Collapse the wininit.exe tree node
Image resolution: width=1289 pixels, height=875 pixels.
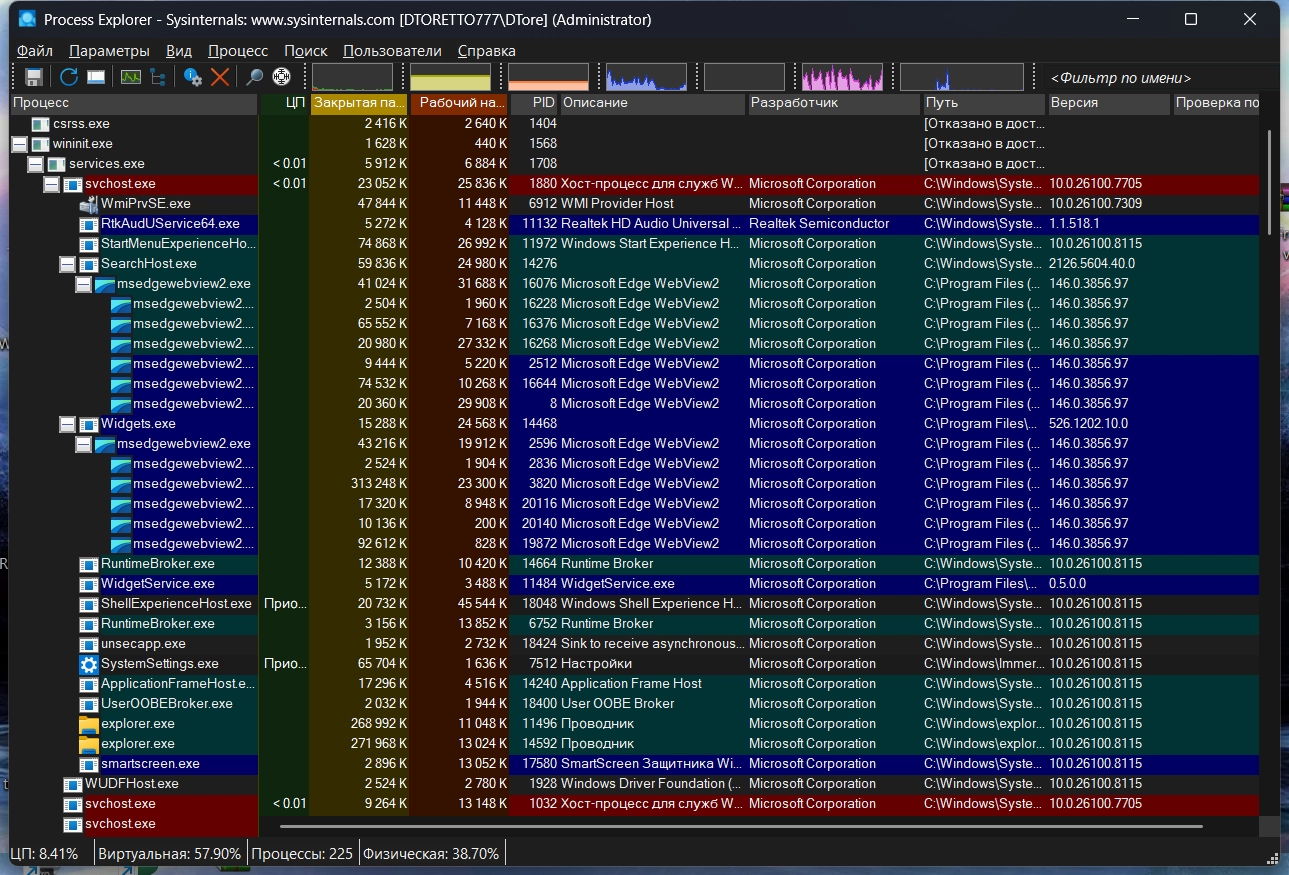click(x=19, y=144)
